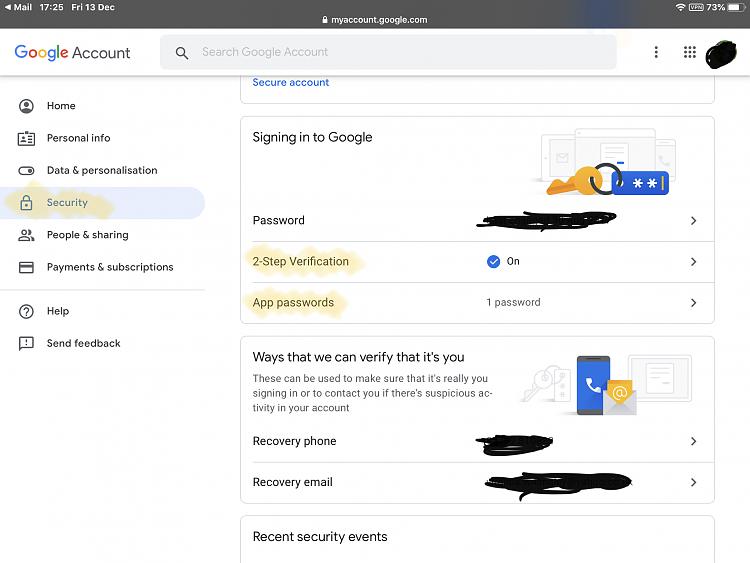Image resolution: width=750 pixels, height=563 pixels.
Task: Focus the Search Google Account field
Action: (388, 52)
